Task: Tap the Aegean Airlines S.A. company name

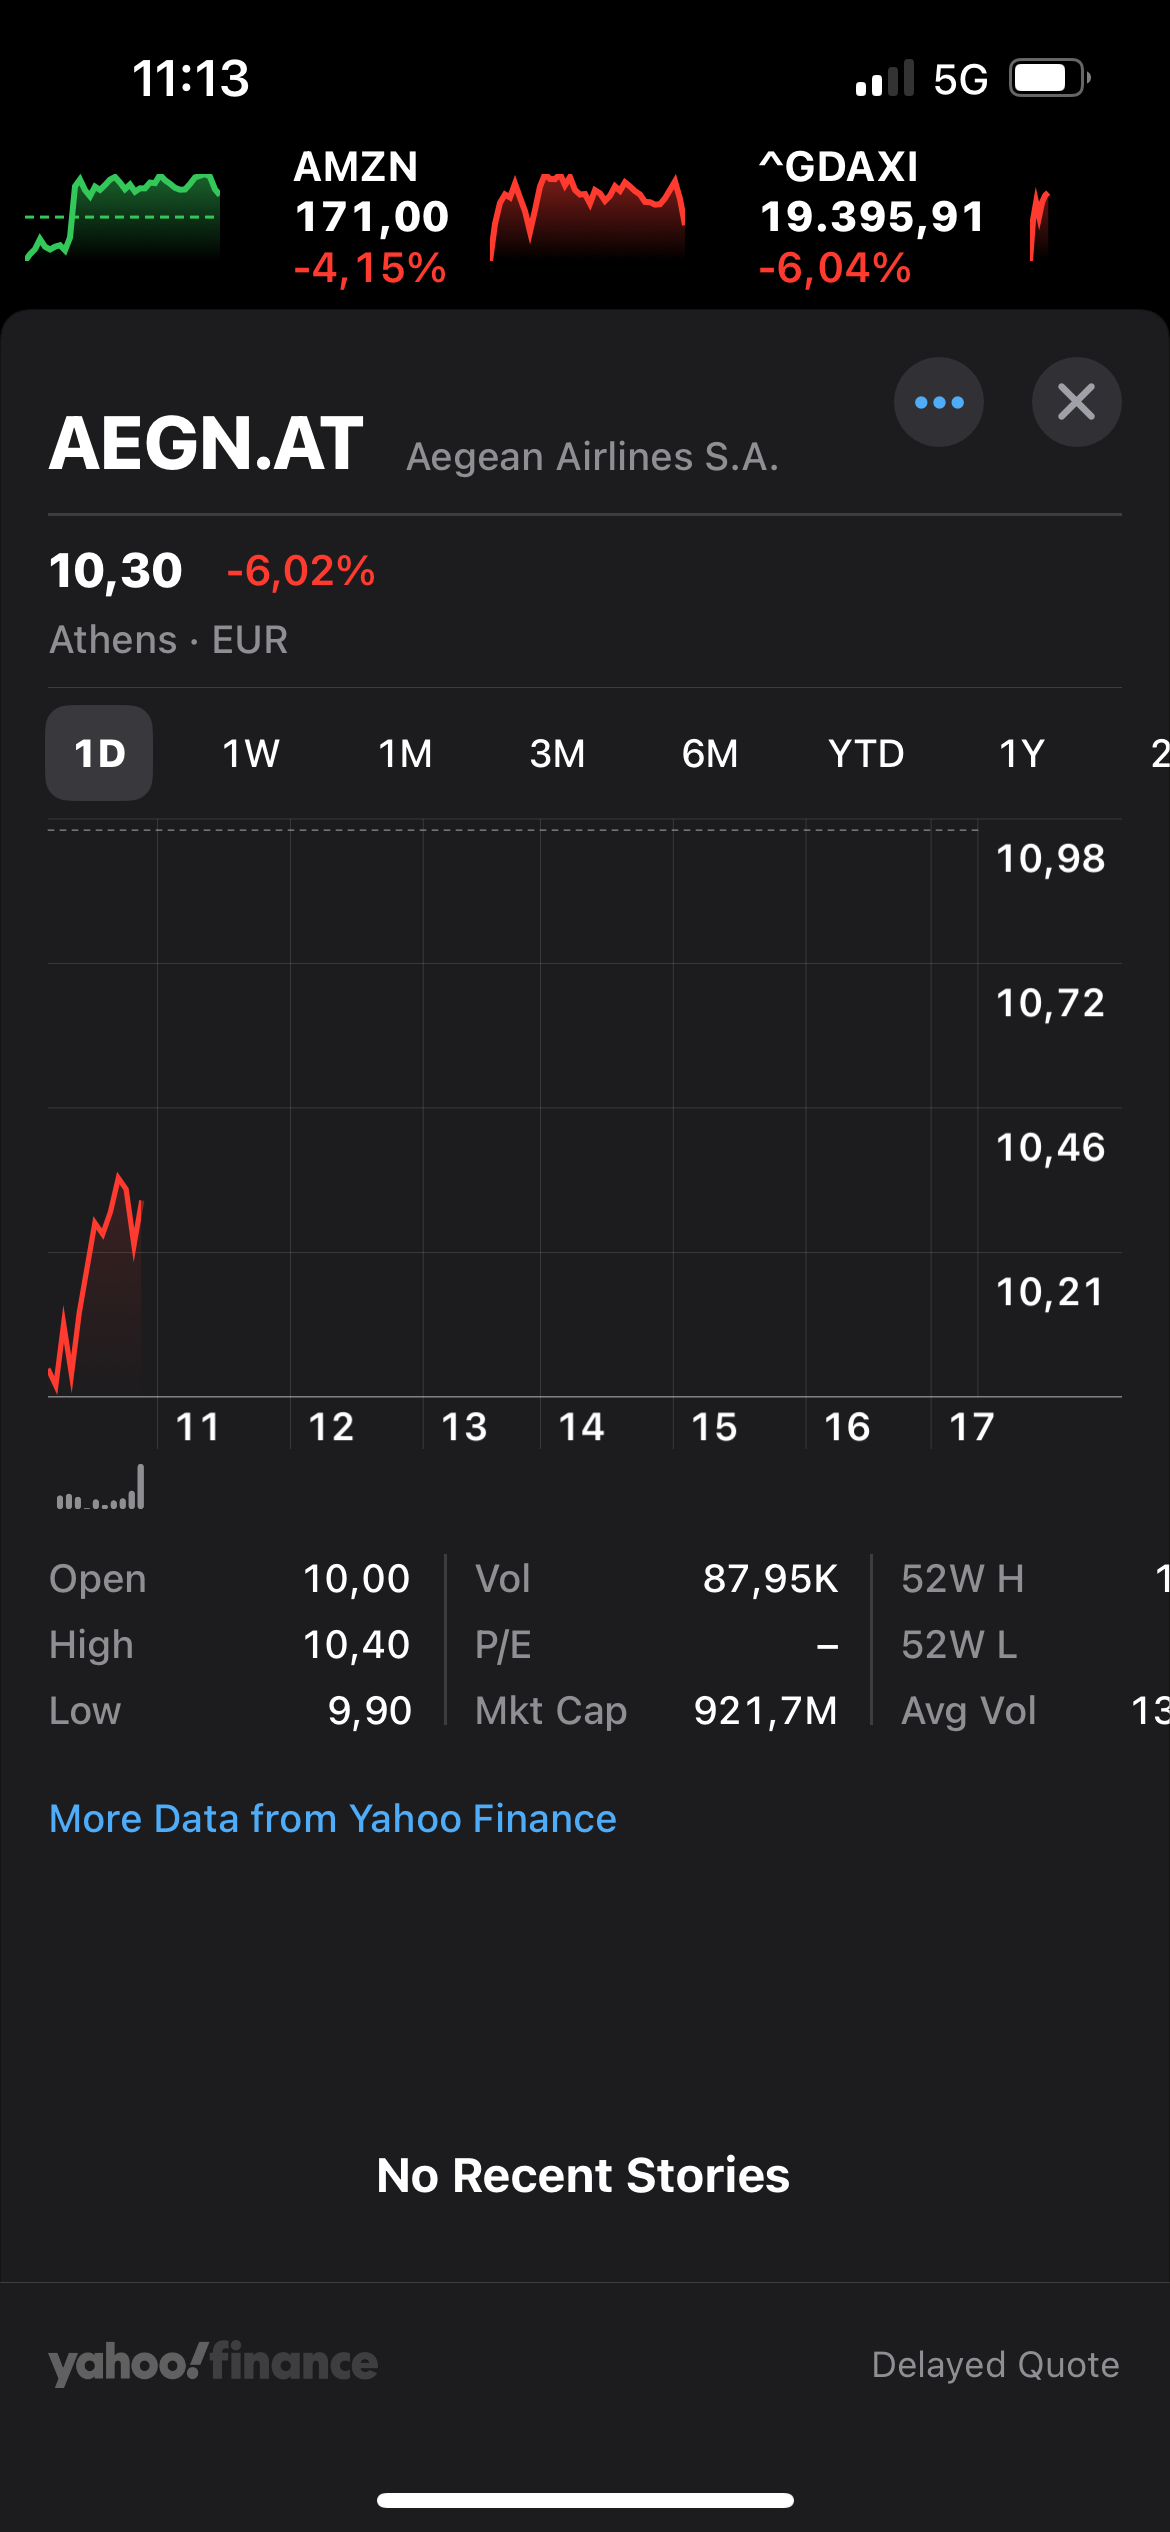Action: 592,457
